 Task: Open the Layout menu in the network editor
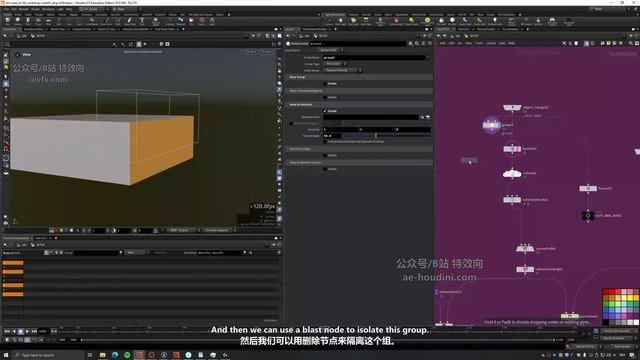pyautogui.click(x=491, y=43)
